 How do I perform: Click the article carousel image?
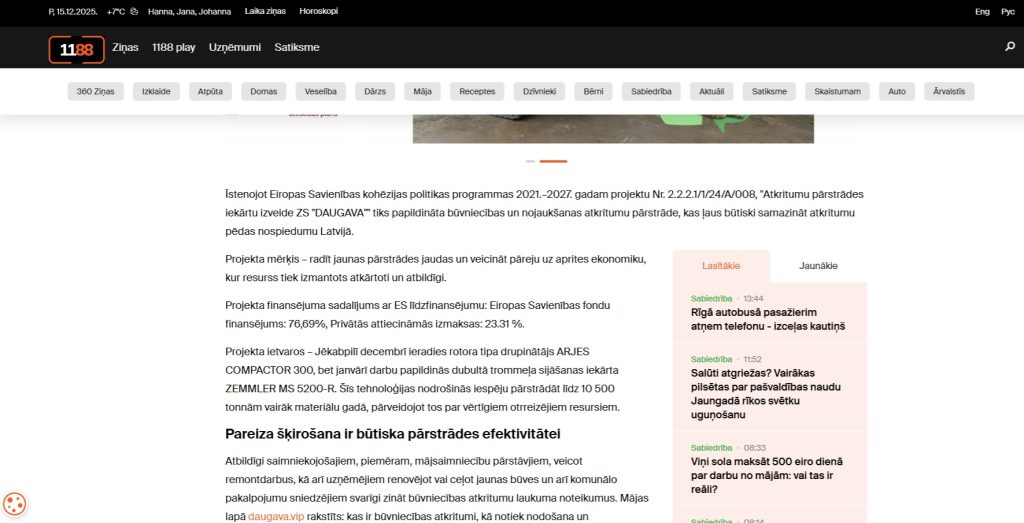point(613,129)
